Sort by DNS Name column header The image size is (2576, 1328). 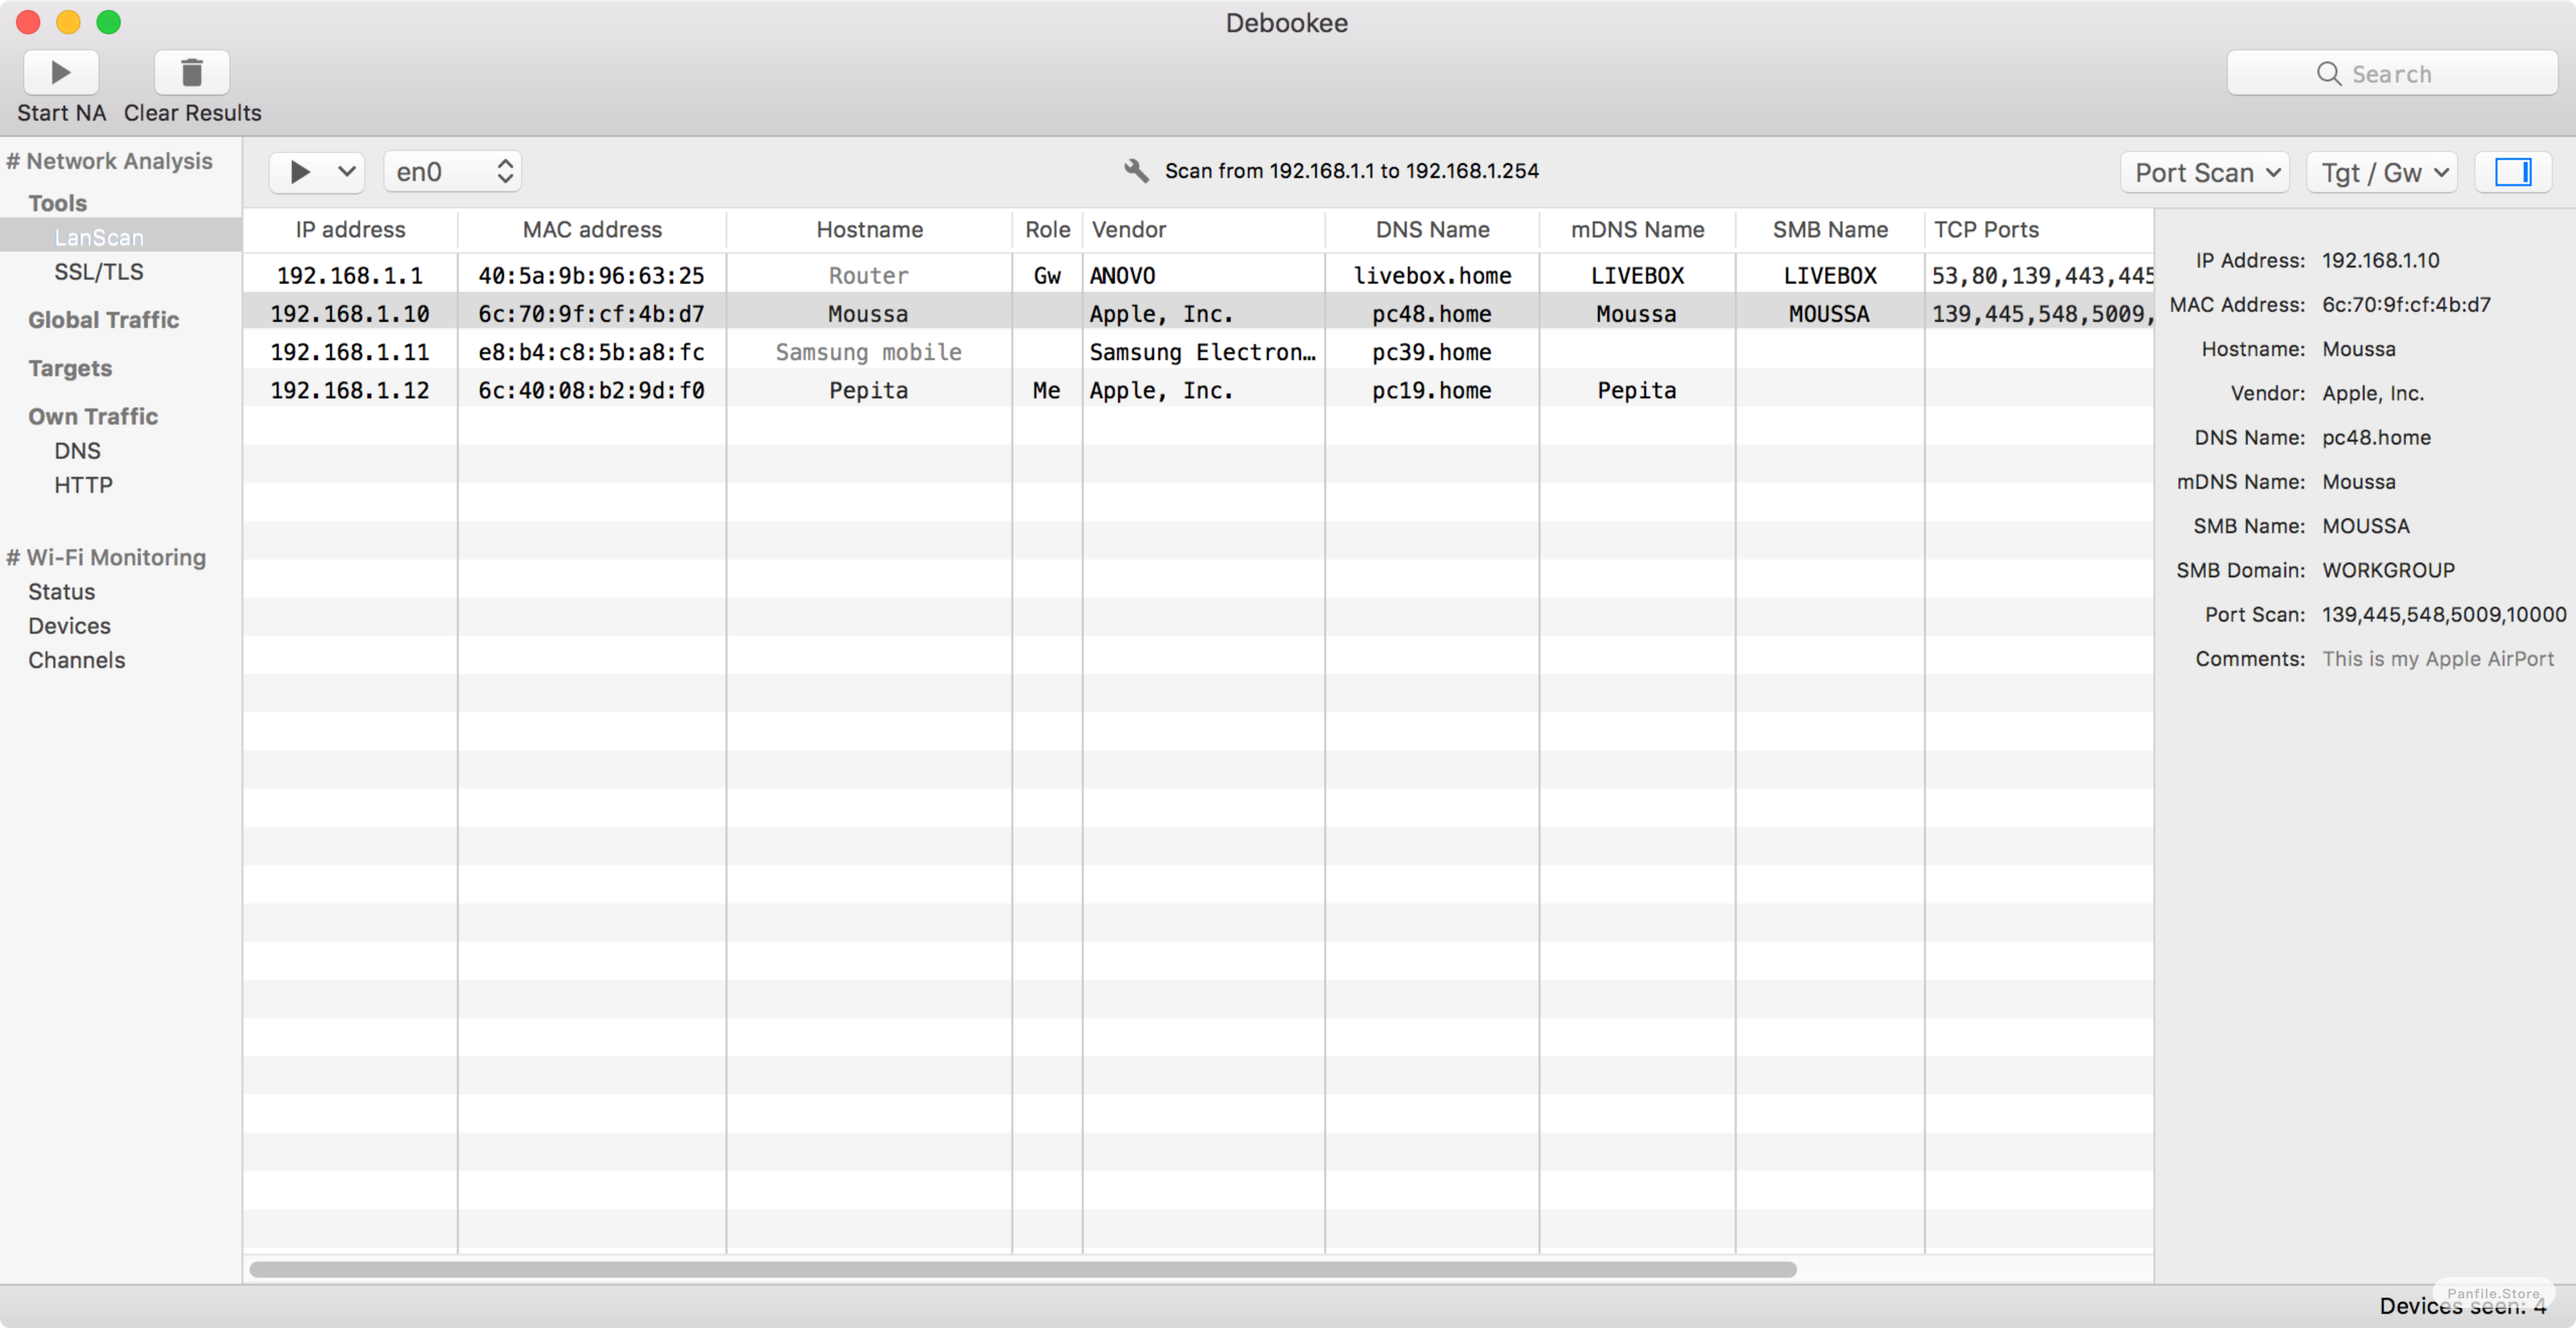pos(1432,229)
